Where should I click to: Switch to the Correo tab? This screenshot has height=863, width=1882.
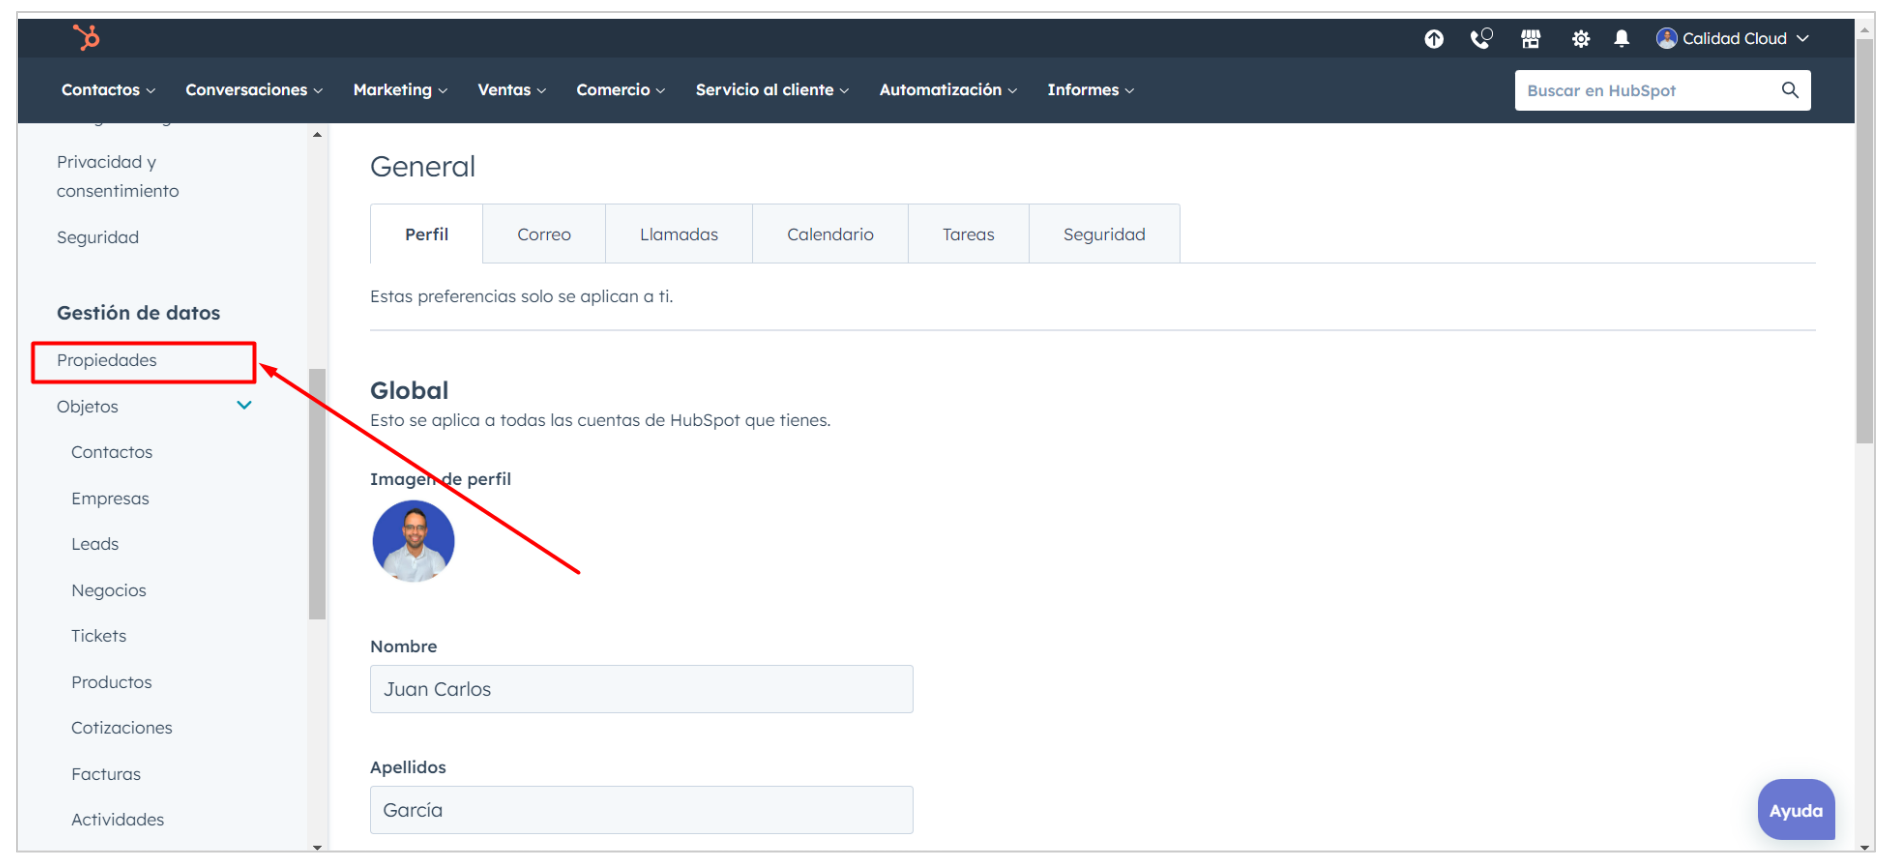coord(543,235)
